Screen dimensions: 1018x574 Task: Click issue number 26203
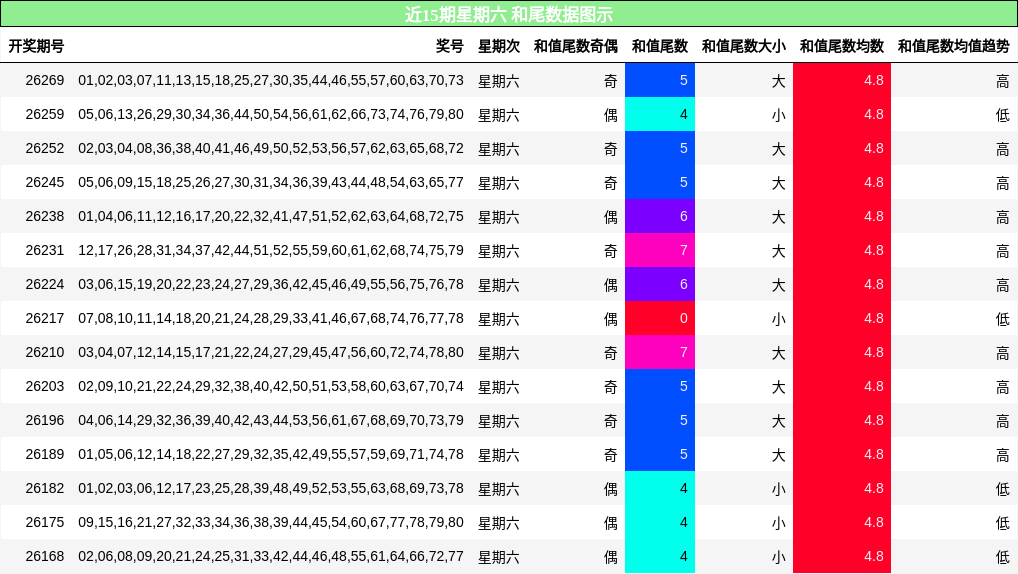[x=45, y=386]
